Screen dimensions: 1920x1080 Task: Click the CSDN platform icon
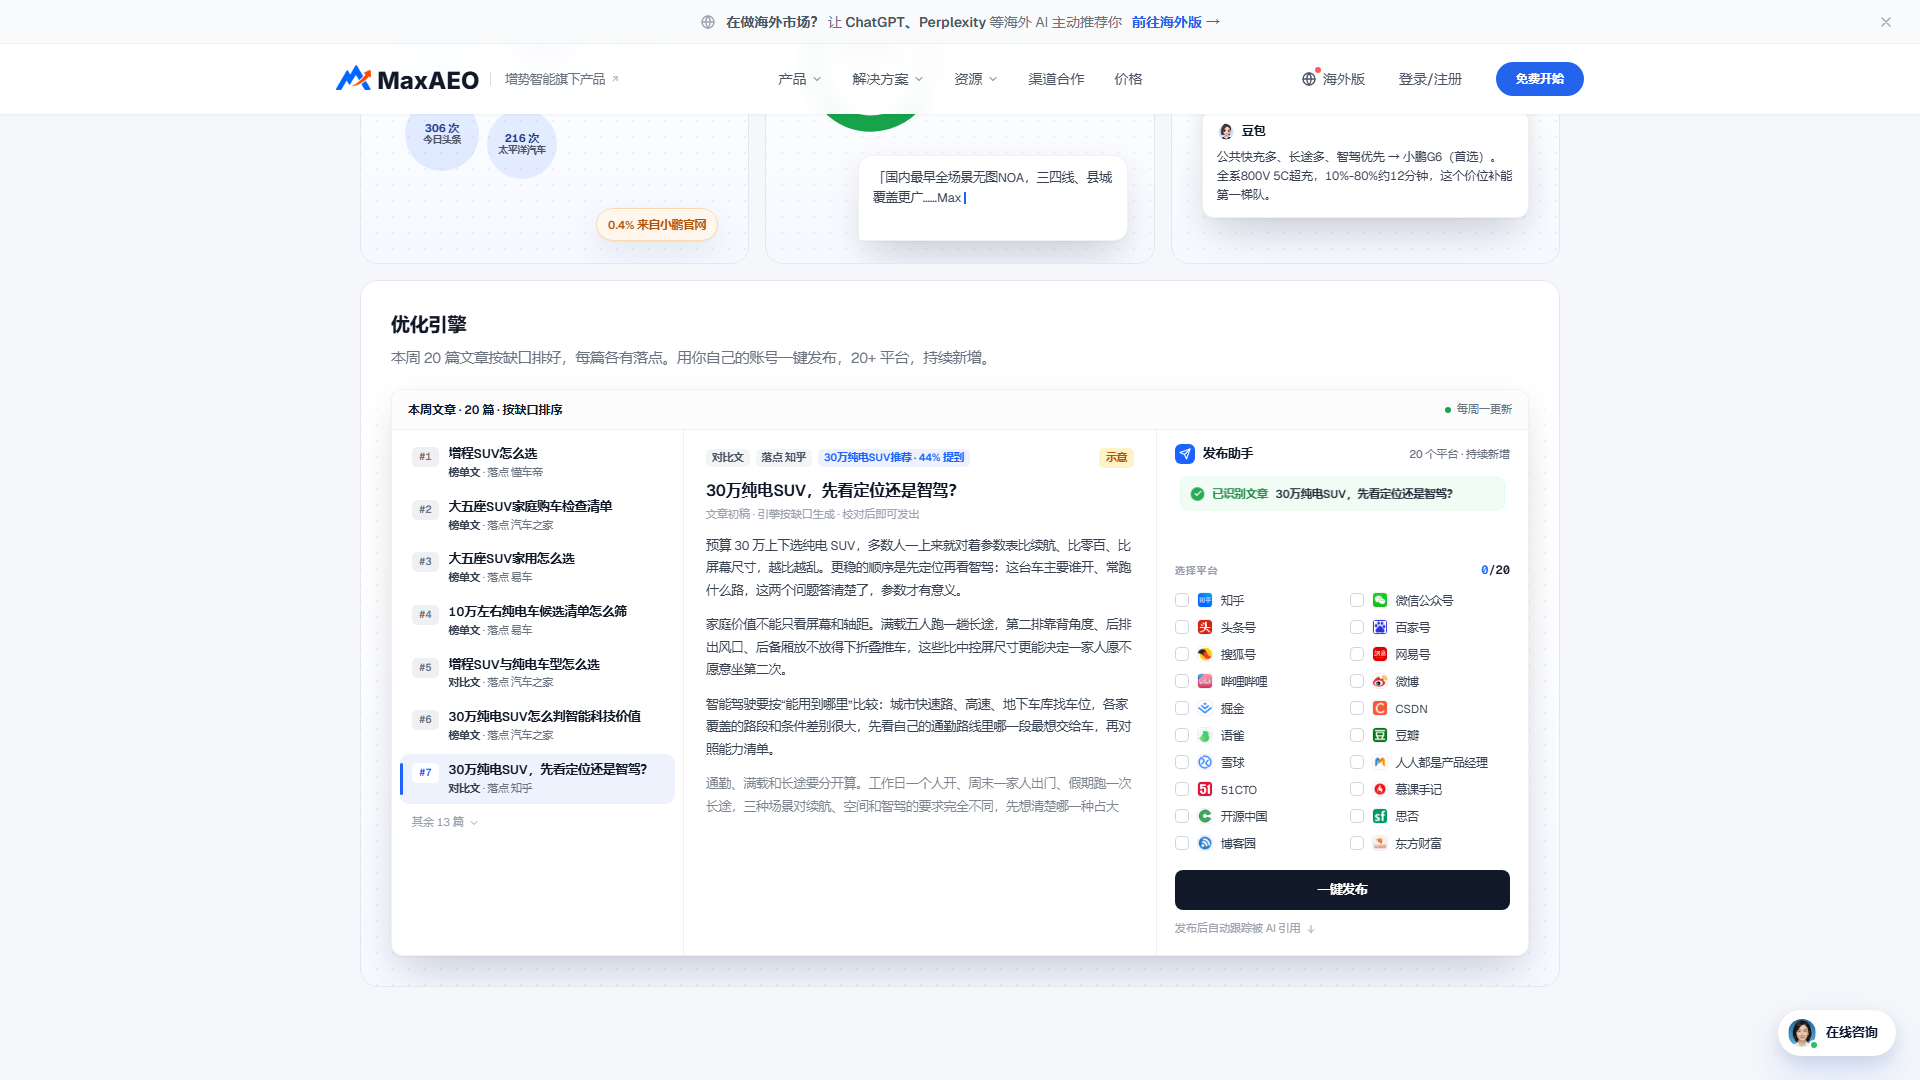[1380, 708]
